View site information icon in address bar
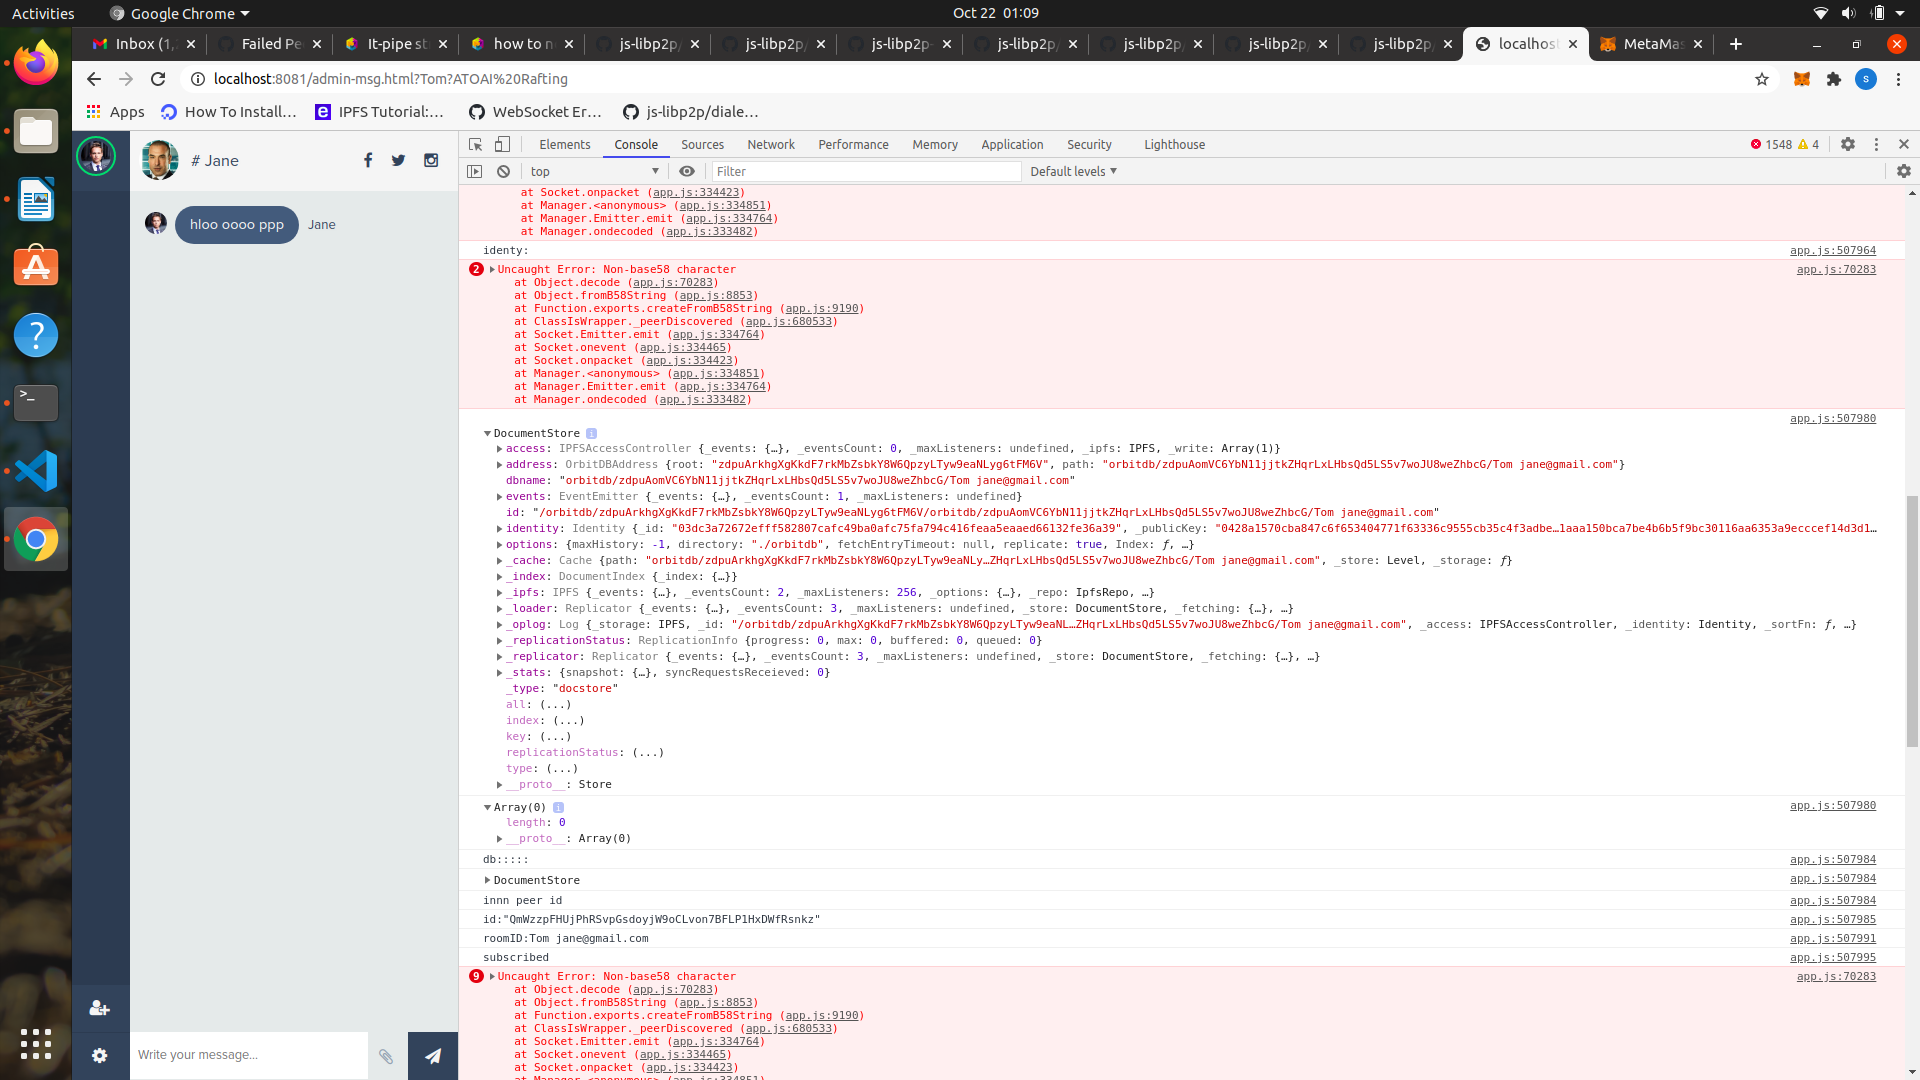 [x=198, y=79]
